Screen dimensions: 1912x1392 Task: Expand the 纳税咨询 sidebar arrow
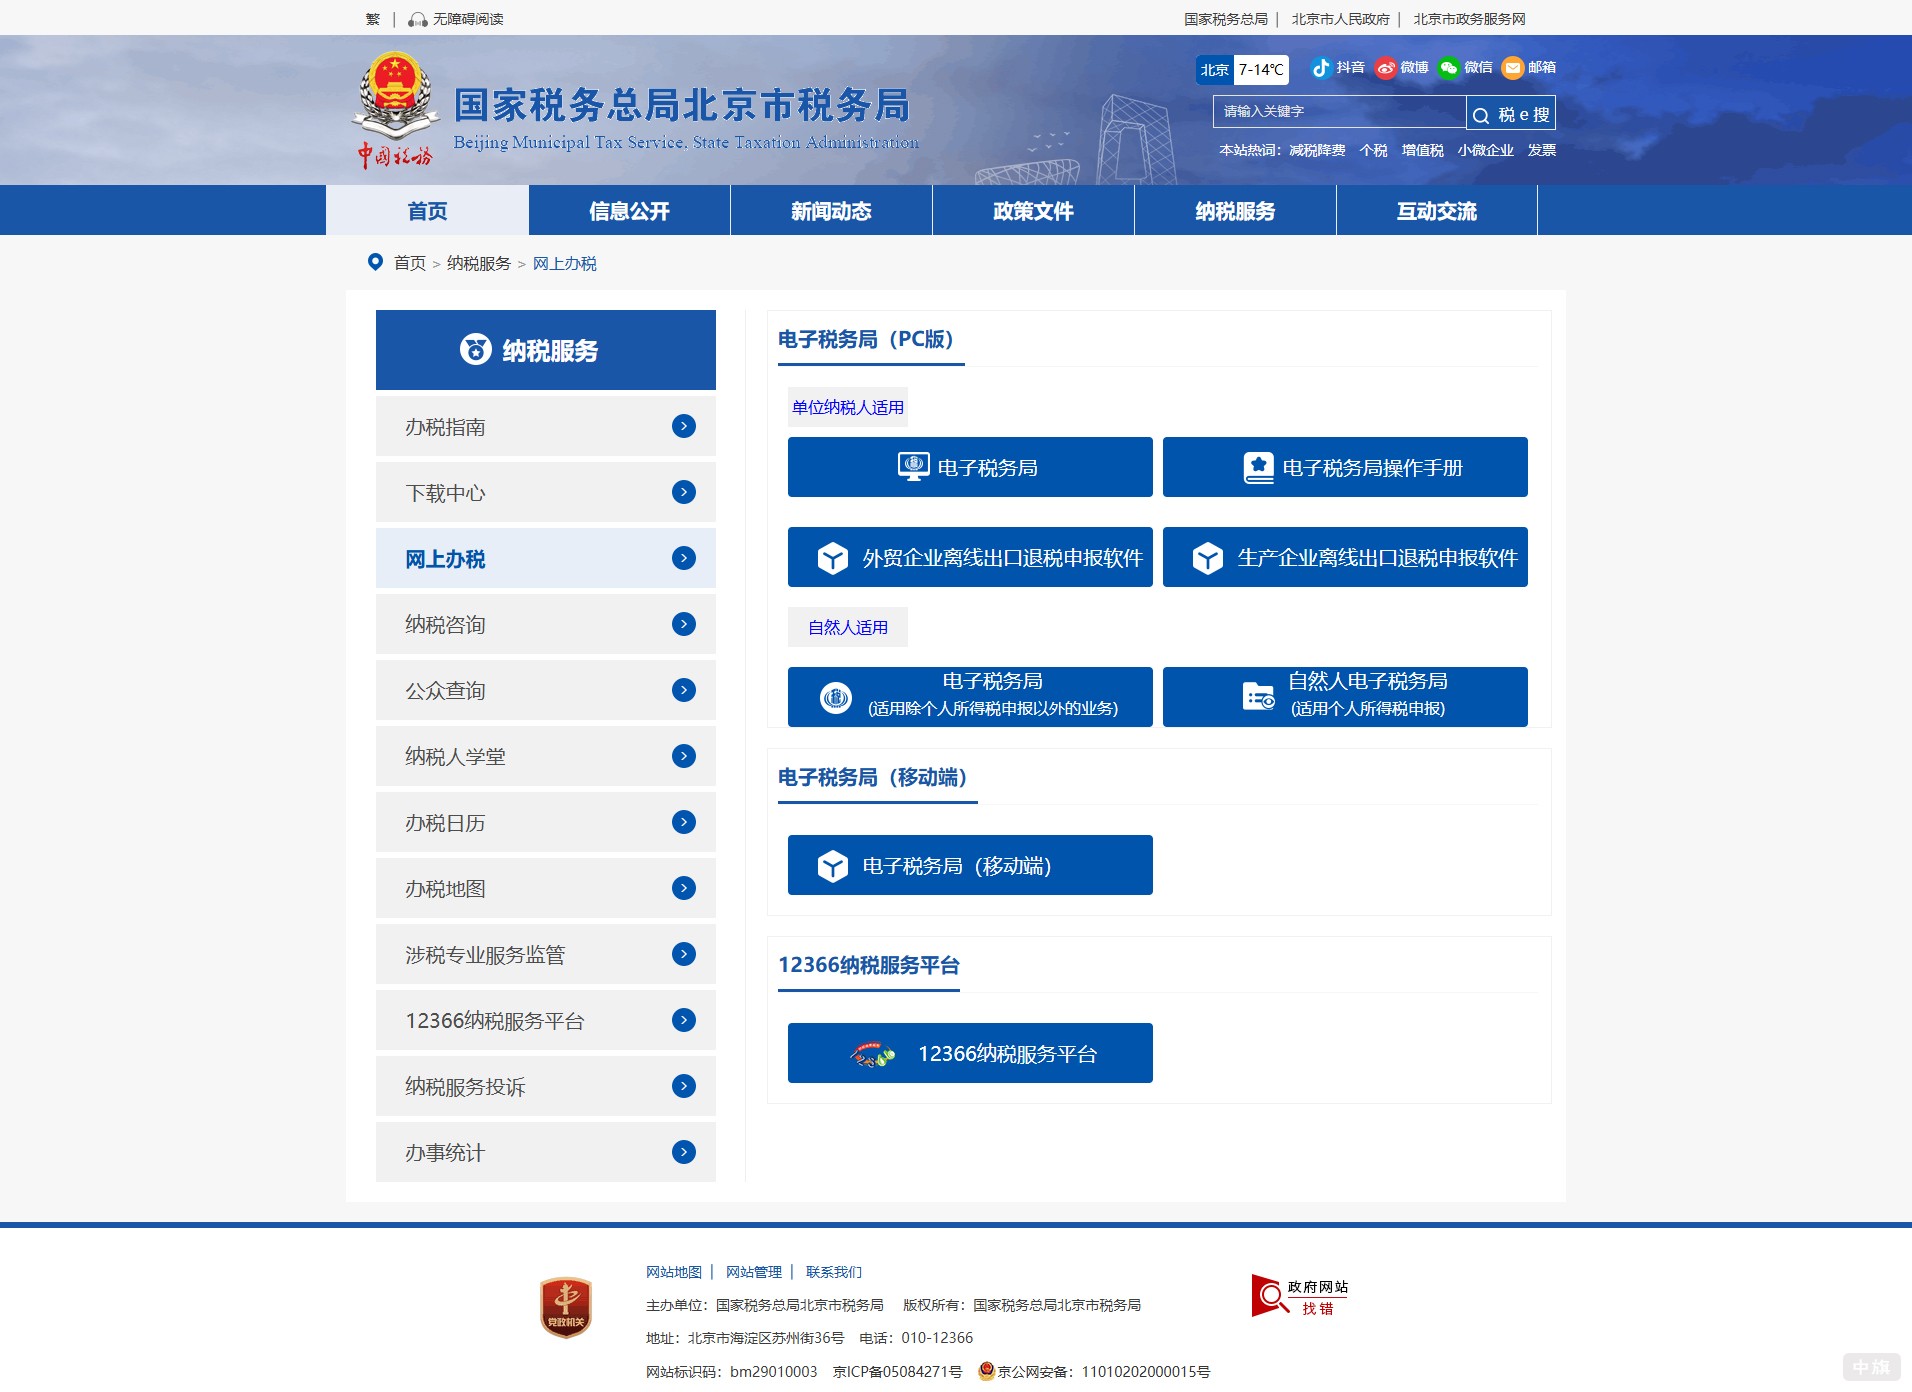[x=684, y=625]
